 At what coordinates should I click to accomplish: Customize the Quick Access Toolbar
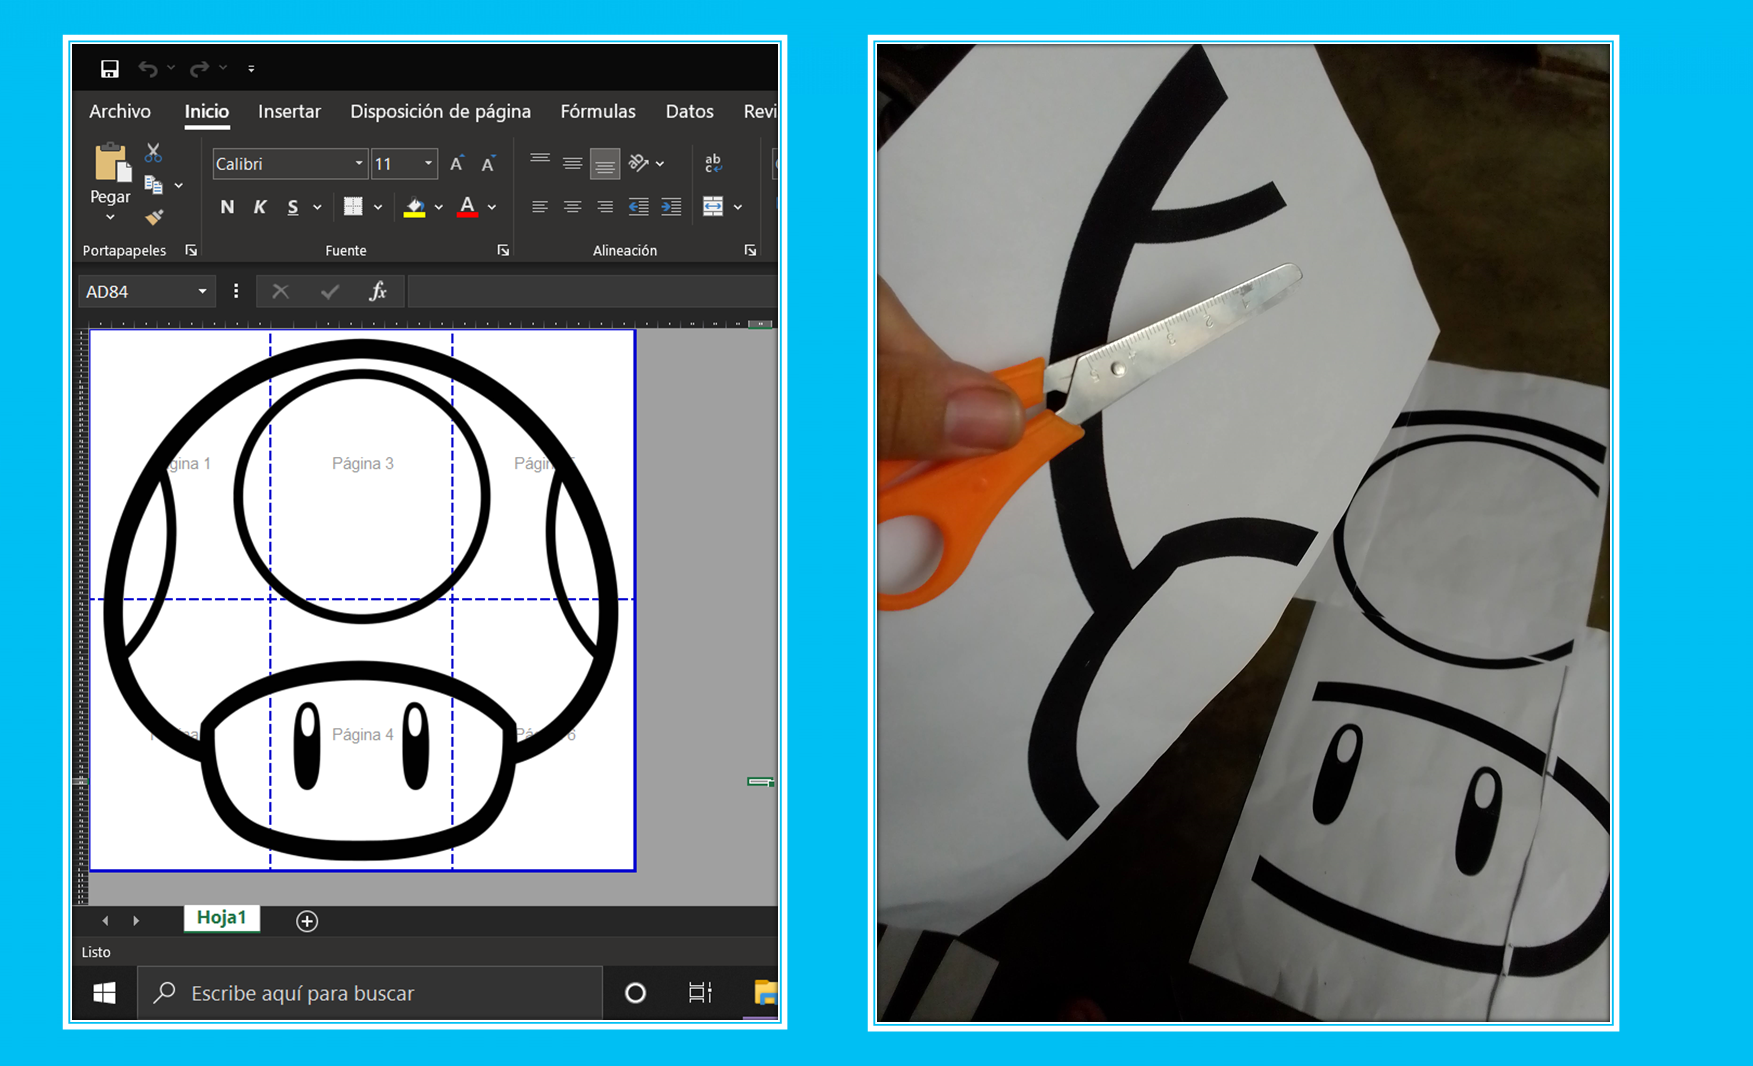point(251,69)
